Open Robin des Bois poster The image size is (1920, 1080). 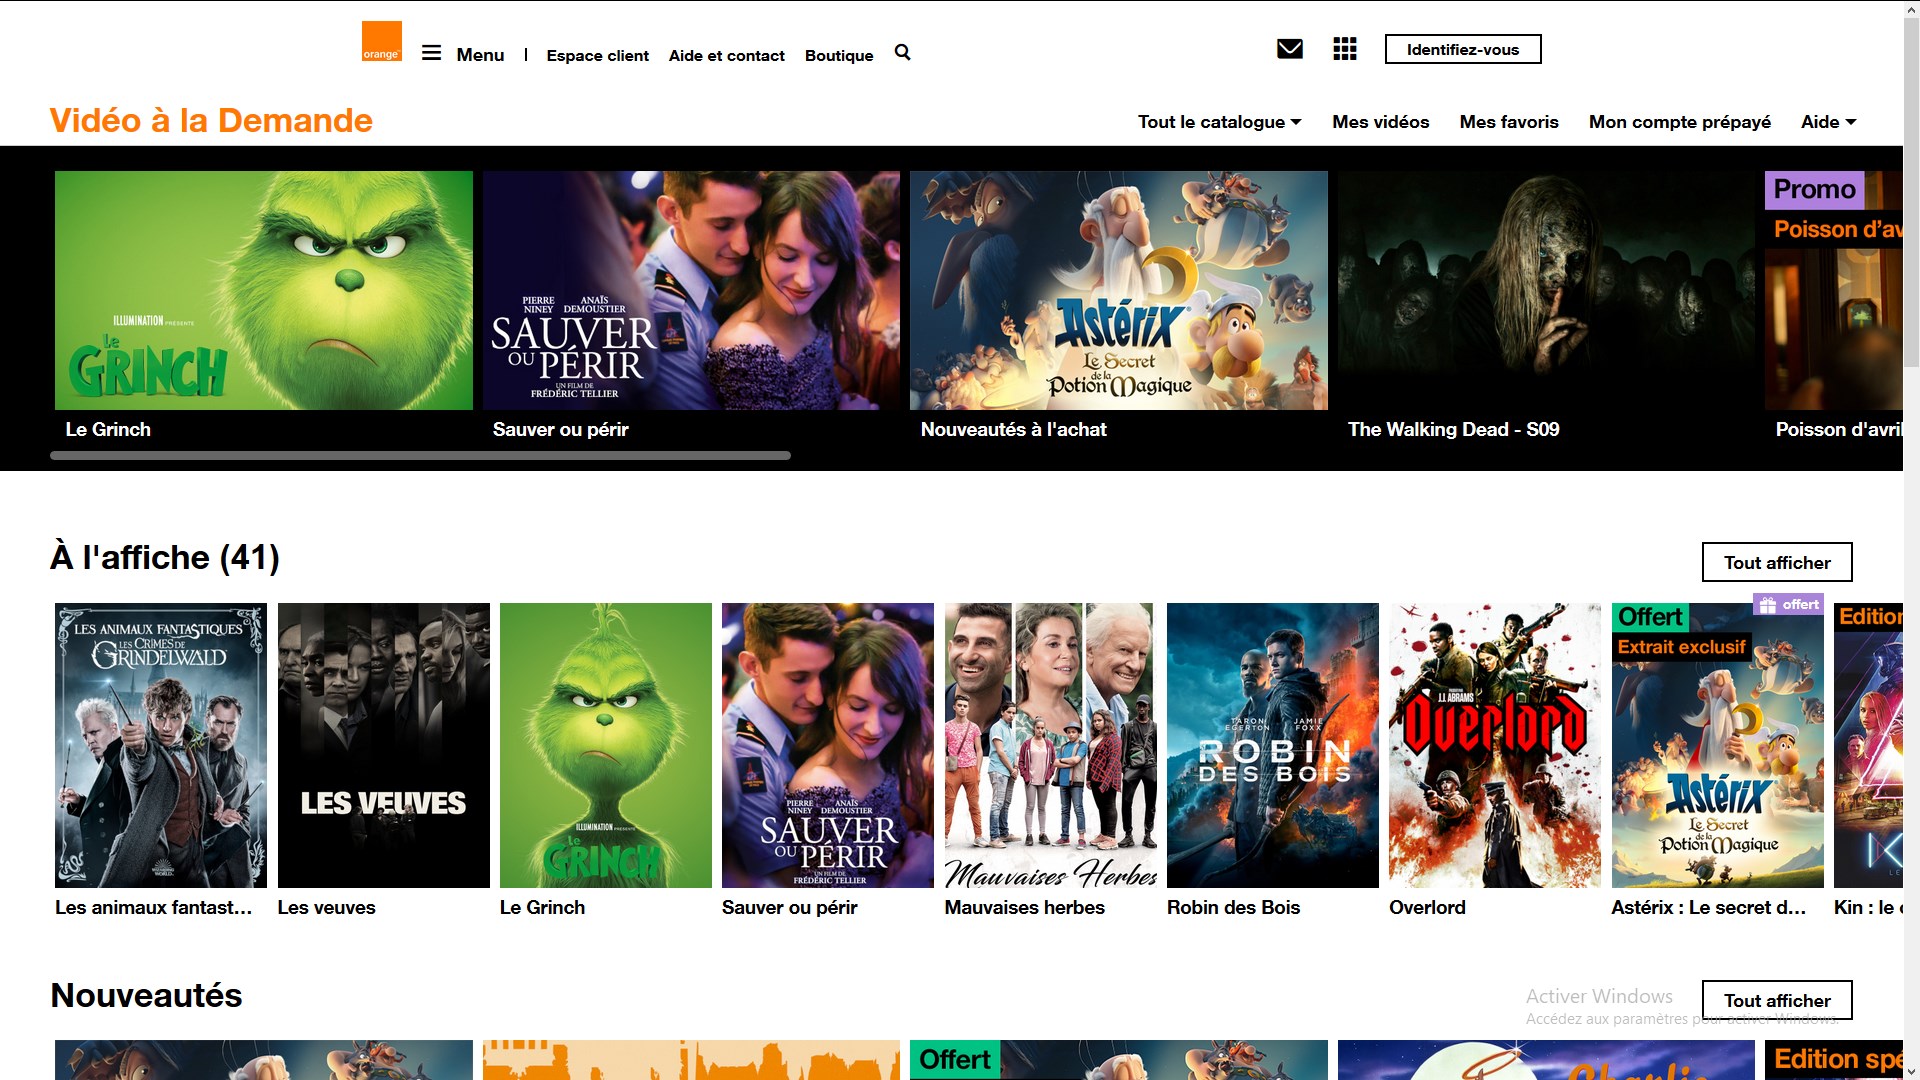1272,745
